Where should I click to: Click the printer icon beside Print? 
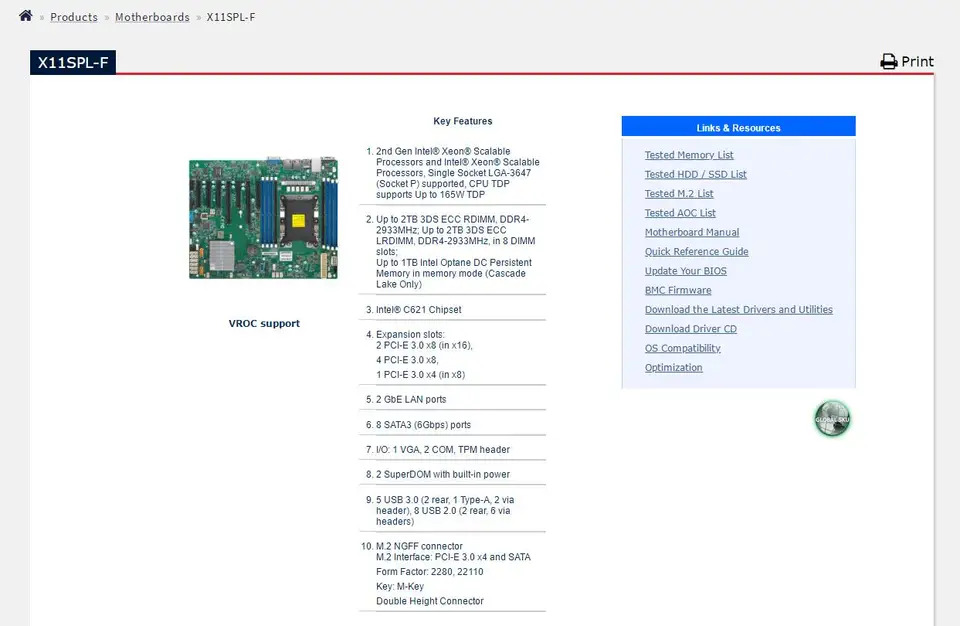pyautogui.click(x=888, y=62)
